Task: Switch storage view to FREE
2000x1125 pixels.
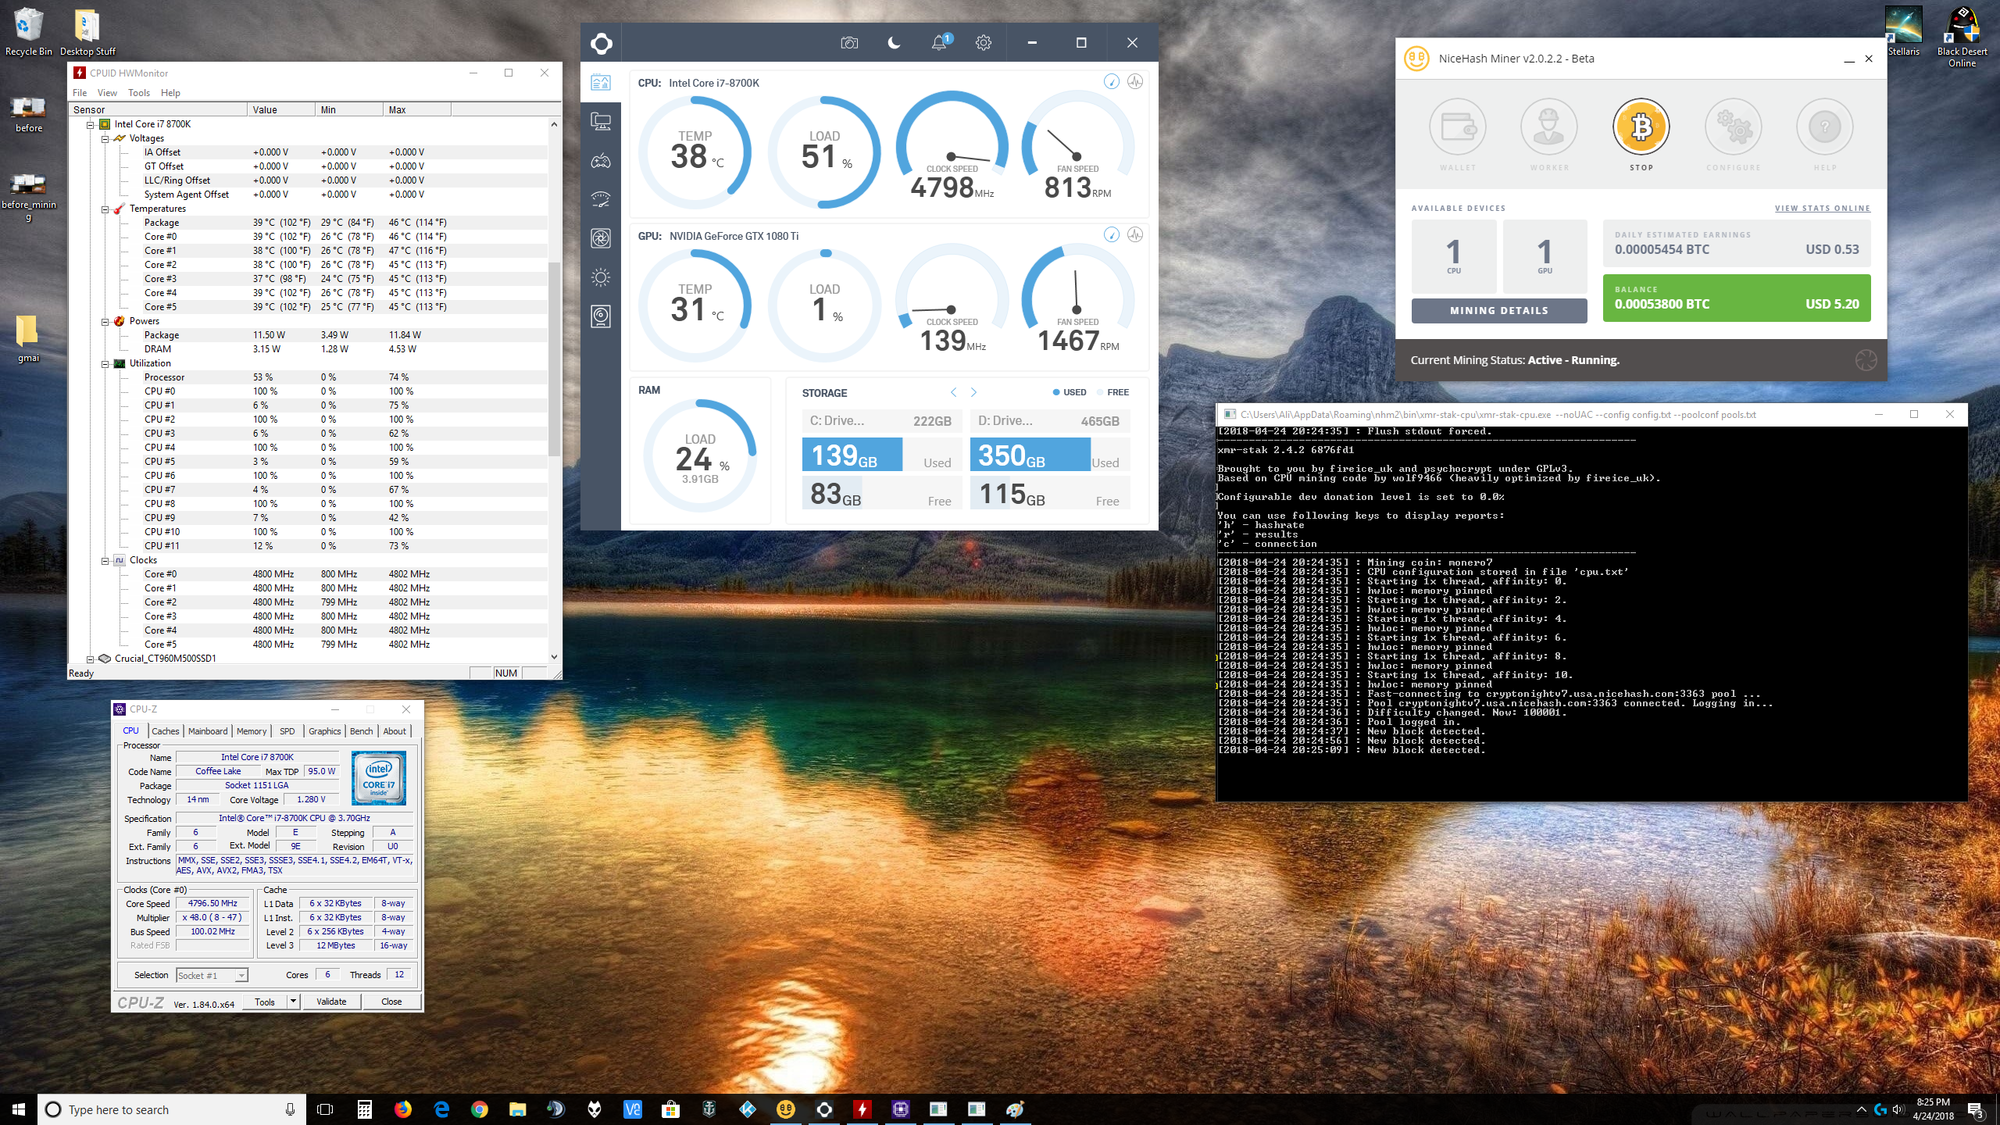Action: point(1114,392)
